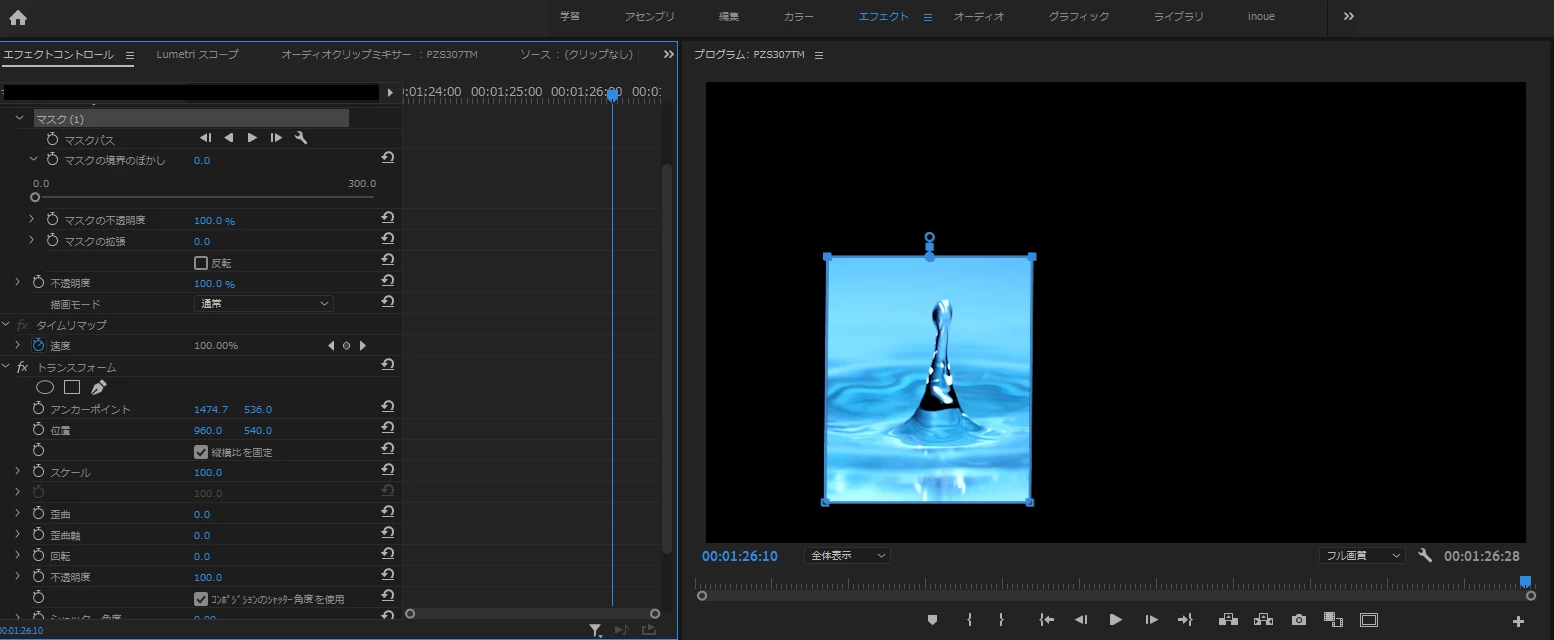Create an ellipse mask in トランスフォーム
The image size is (1554, 640).
point(45,387)
